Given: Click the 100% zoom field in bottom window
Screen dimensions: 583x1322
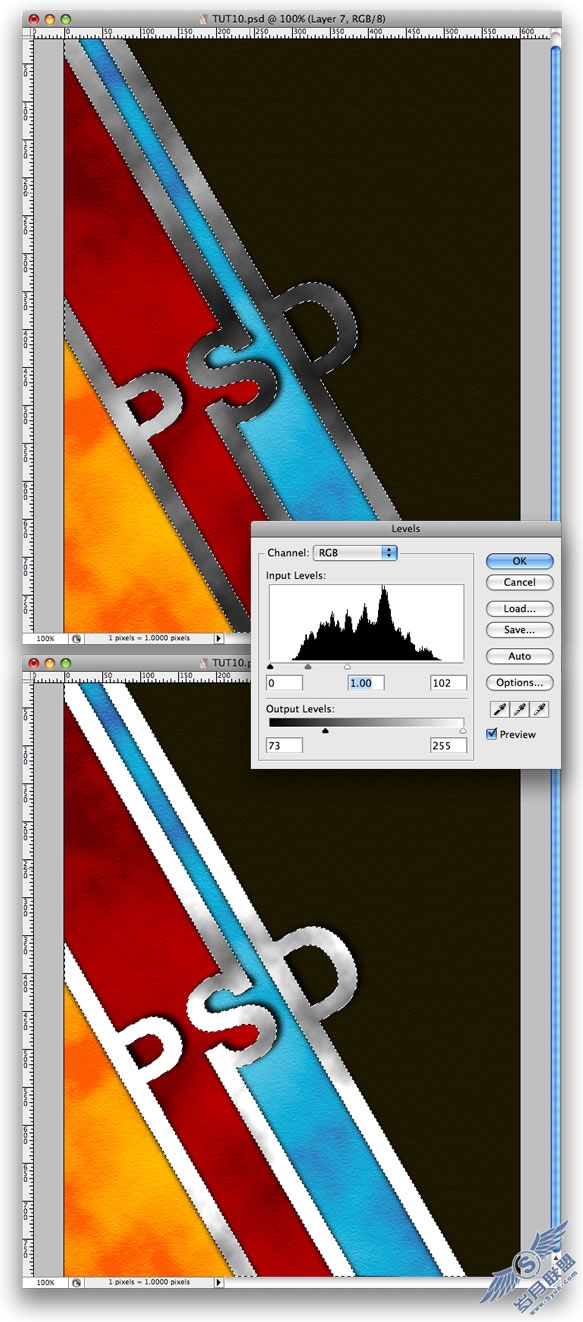Looking at the screenshot, I should tap(46, 1281).
